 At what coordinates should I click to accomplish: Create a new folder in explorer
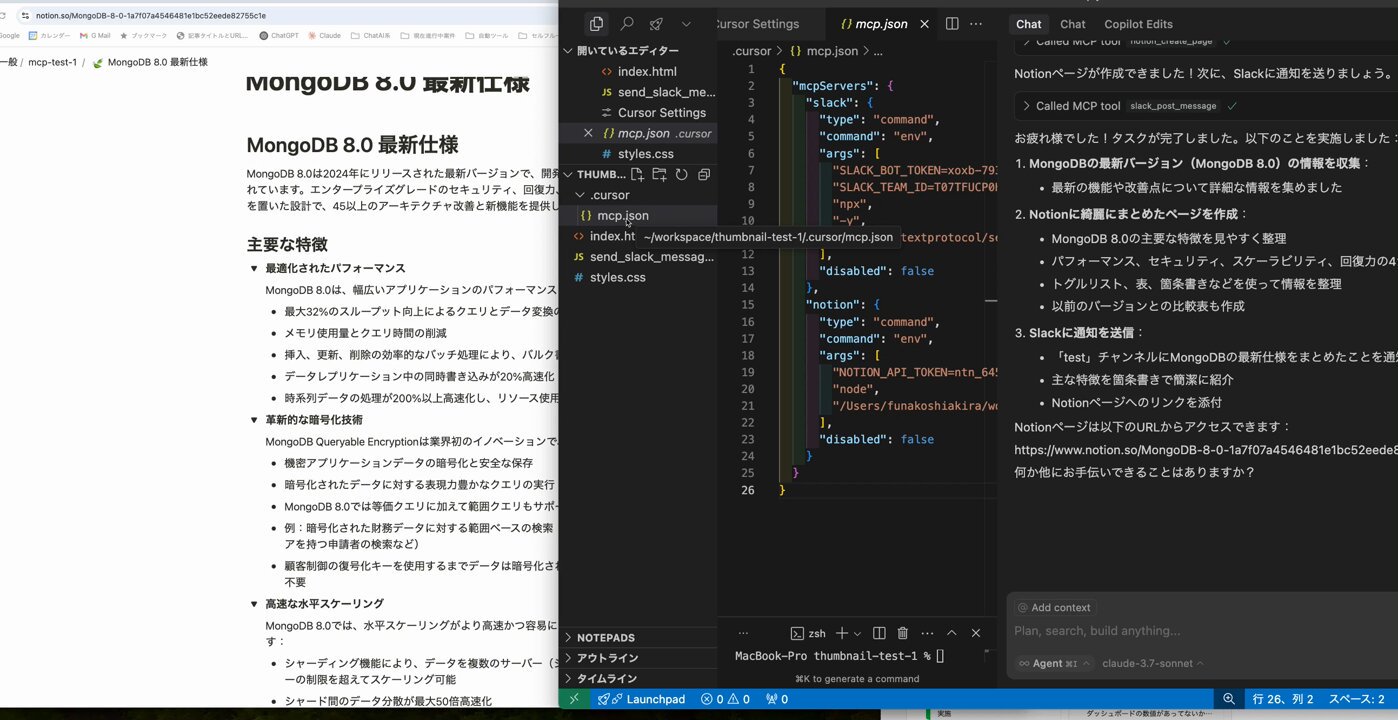pyautogui.click(x=659, y=174)
